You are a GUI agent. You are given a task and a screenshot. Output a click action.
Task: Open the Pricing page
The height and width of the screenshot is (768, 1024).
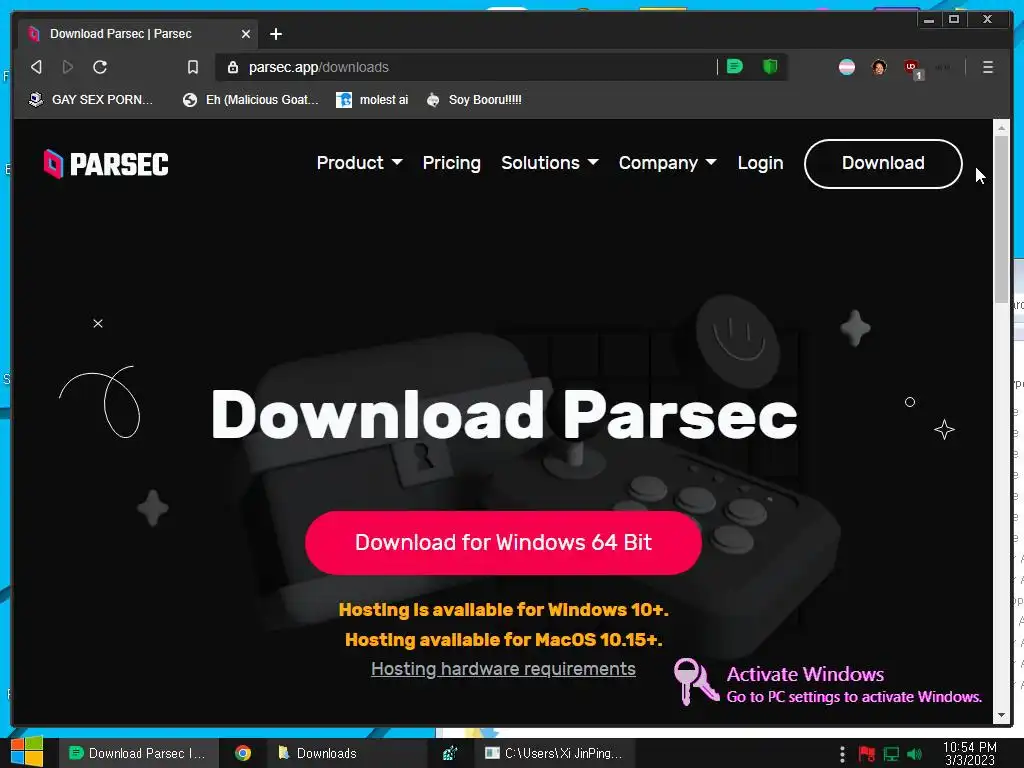pyautogui.click(x=451, y=163)
